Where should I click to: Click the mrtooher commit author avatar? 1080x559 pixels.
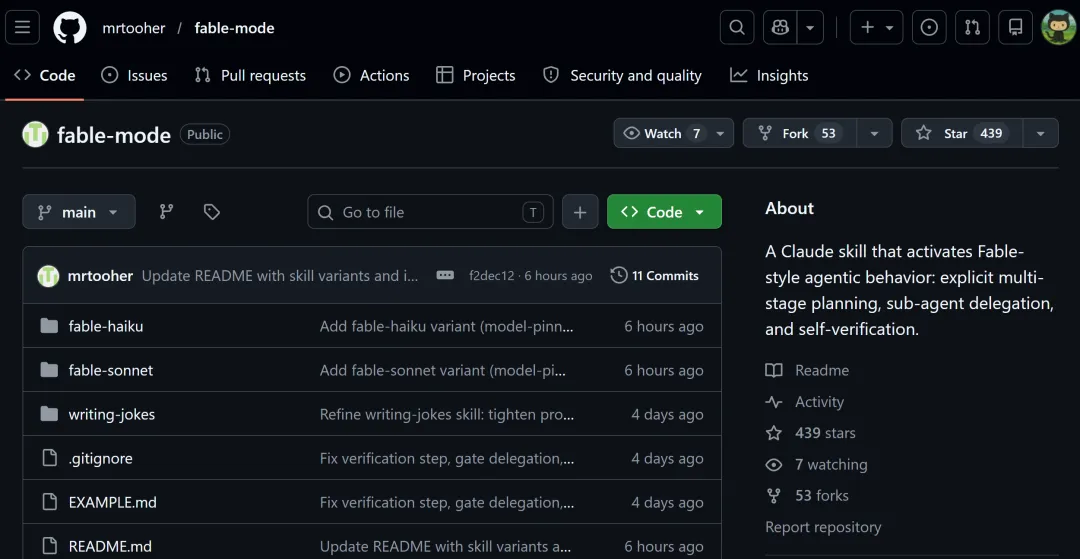[48, 276]
